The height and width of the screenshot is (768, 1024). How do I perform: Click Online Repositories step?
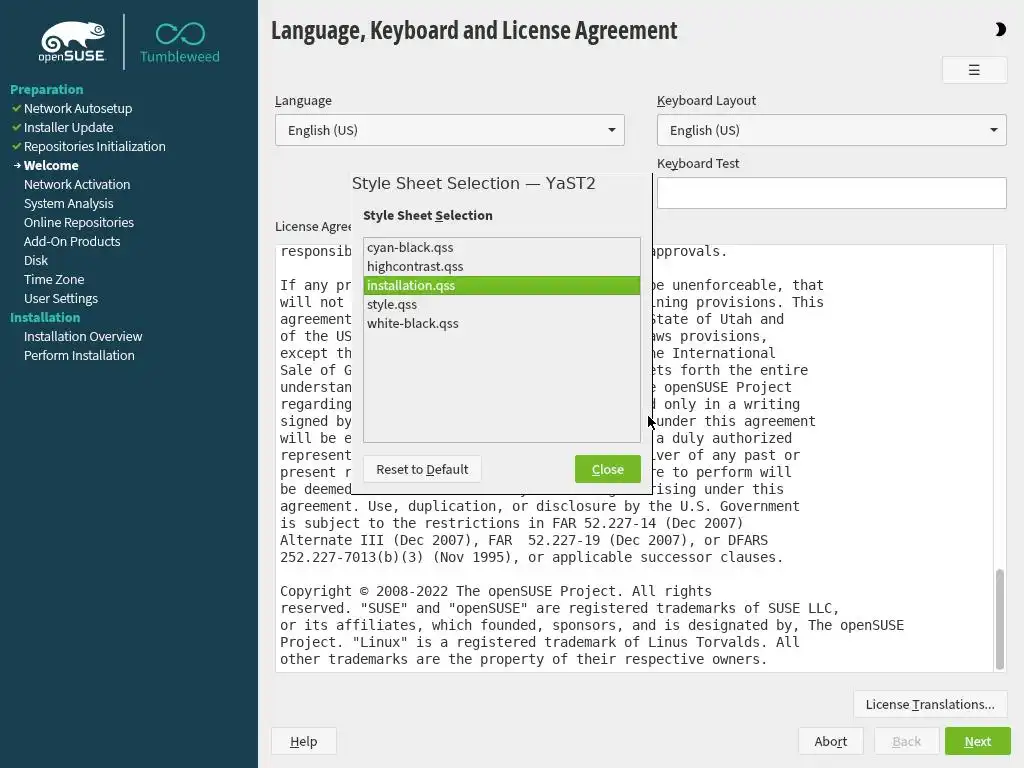point(79,222)
